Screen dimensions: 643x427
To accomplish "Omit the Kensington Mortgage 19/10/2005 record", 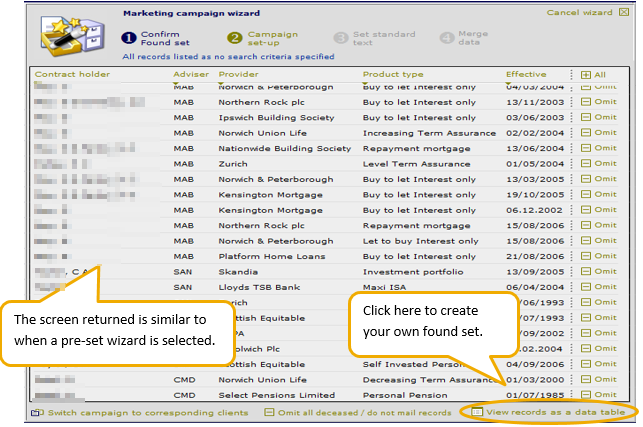I will coord(599,194).
